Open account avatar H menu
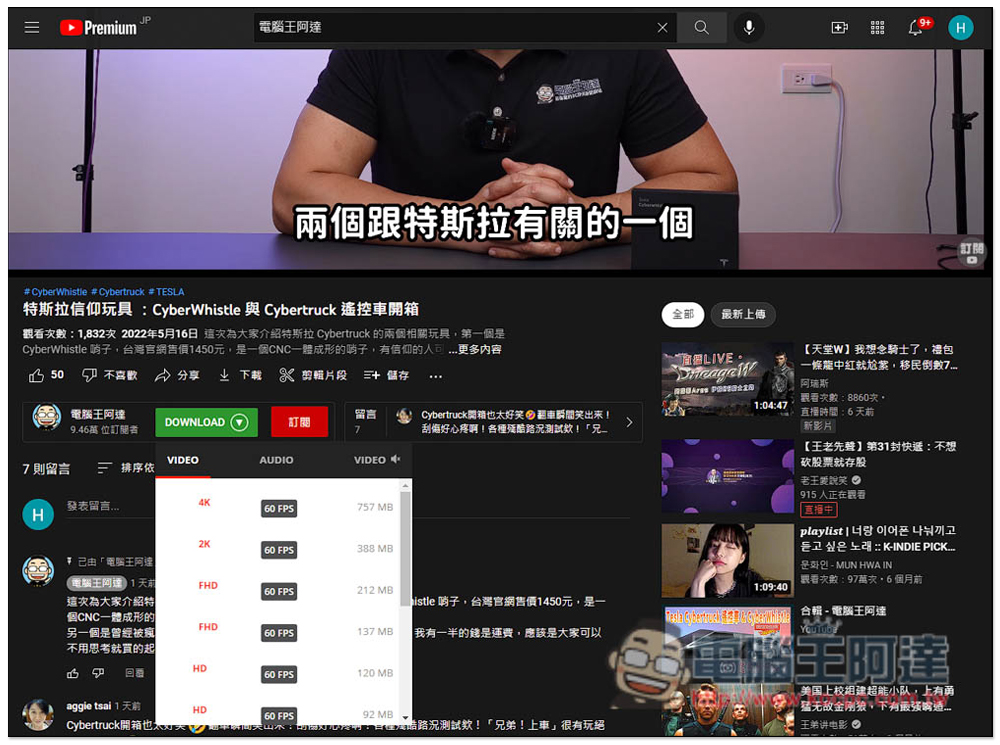The height and width of the screenshot is (745, 1000). click(960, 27)
